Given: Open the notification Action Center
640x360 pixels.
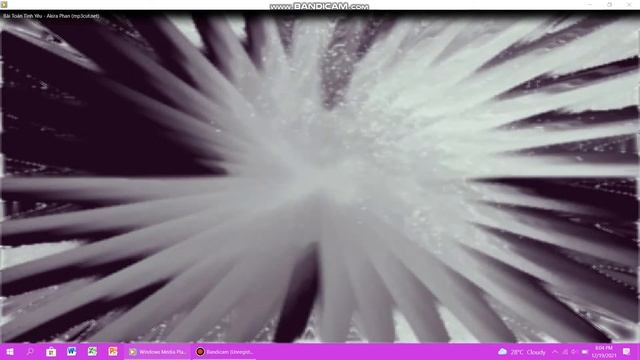Looking at the screenshot, I should [627, 351].
